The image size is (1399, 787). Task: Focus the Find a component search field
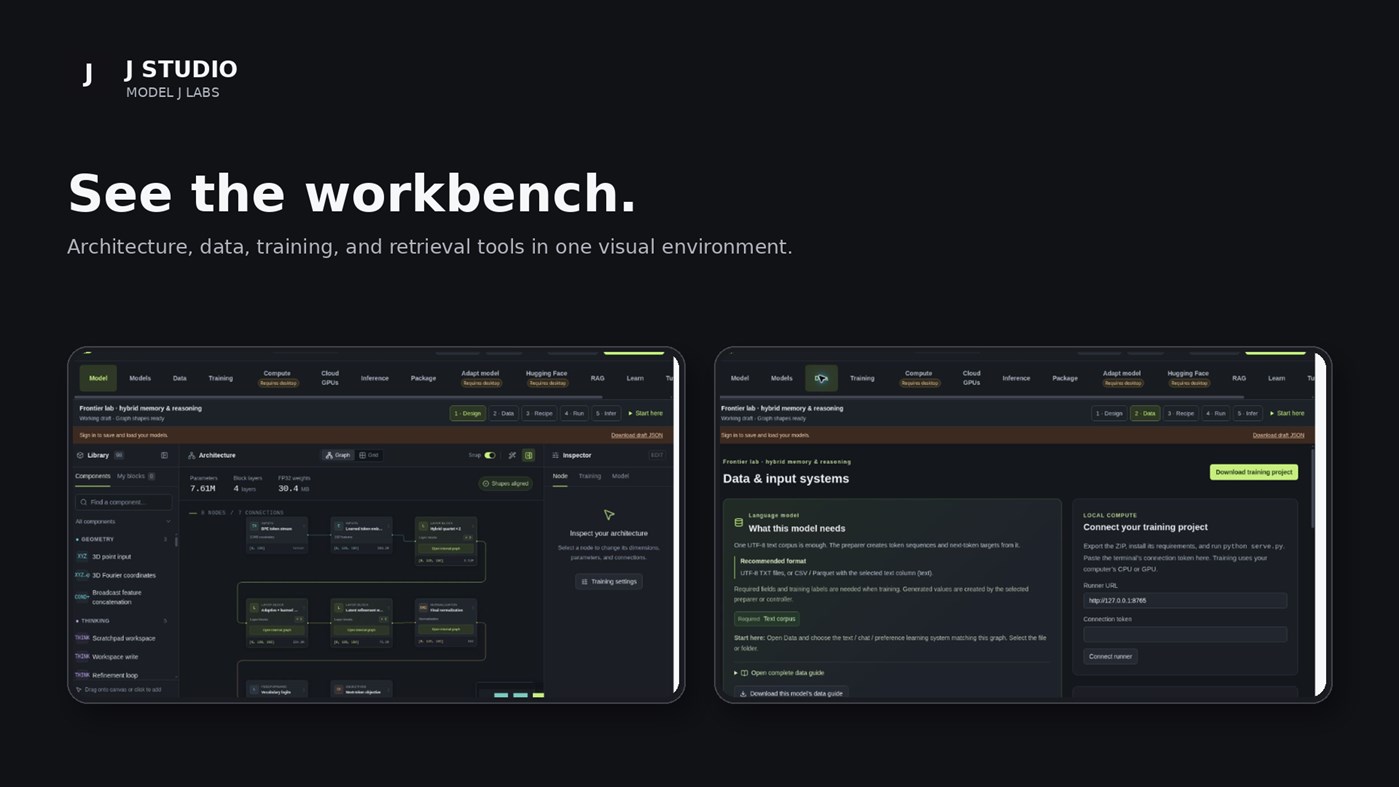click(124, 502)
